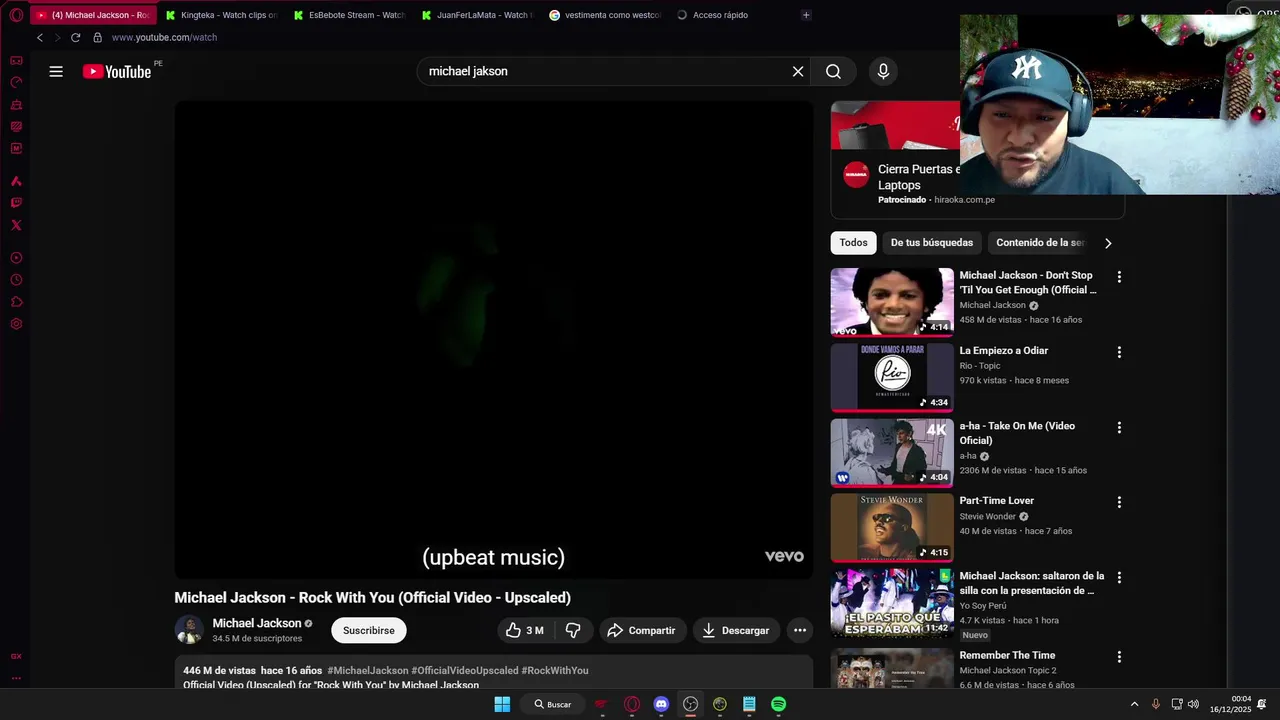The image size is (1280, 720).
Task: Open options menu for 'La Empiezo a Odiar'
Action: pyautogui.click(x=1119, y=352)
